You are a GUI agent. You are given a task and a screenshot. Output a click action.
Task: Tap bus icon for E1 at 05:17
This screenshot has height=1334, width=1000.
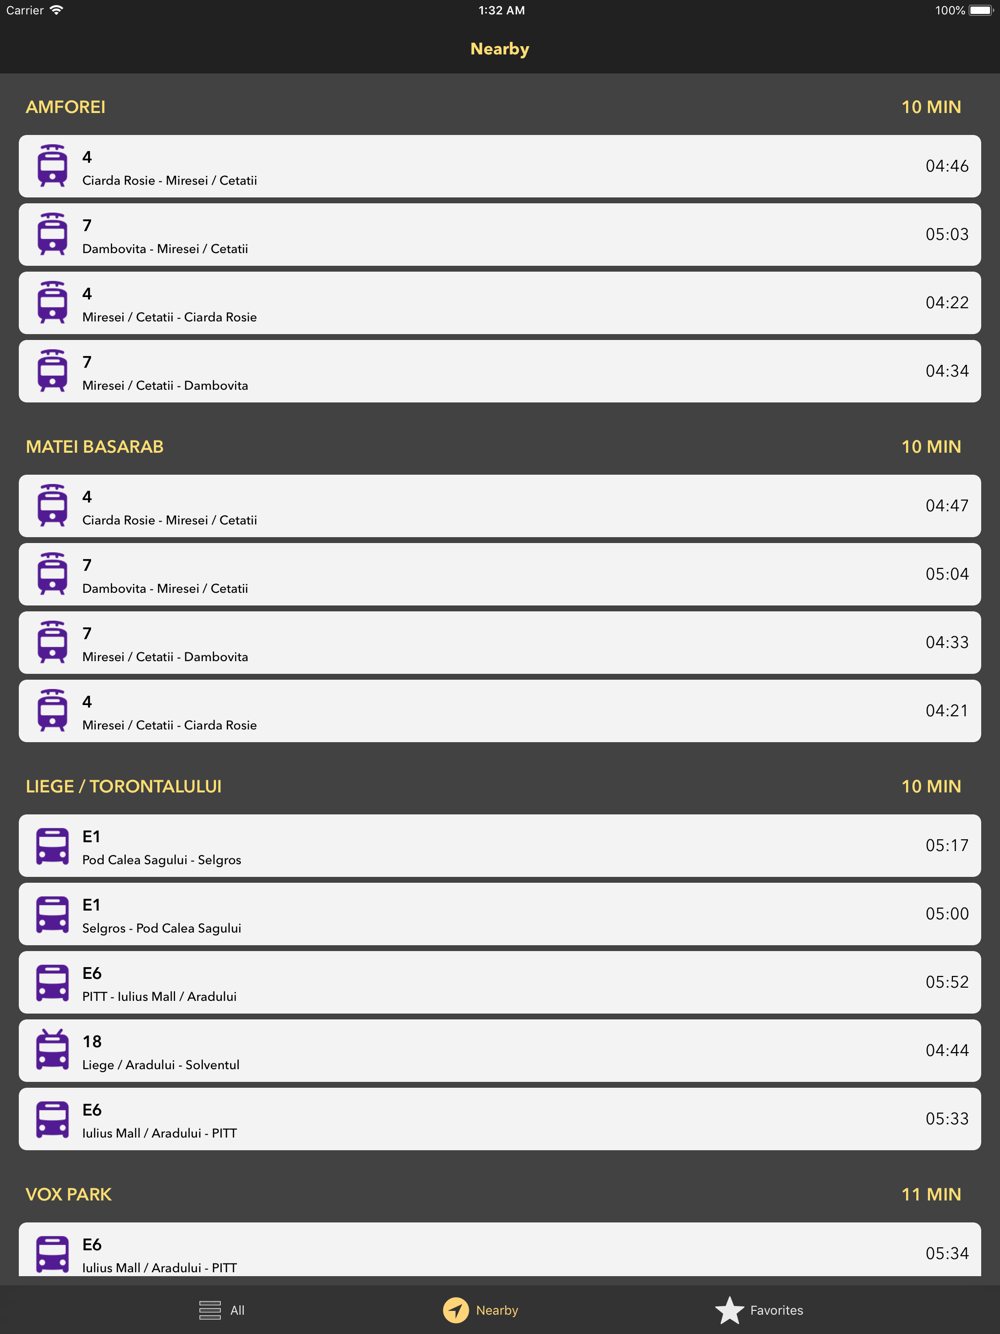tap(52, 846)
